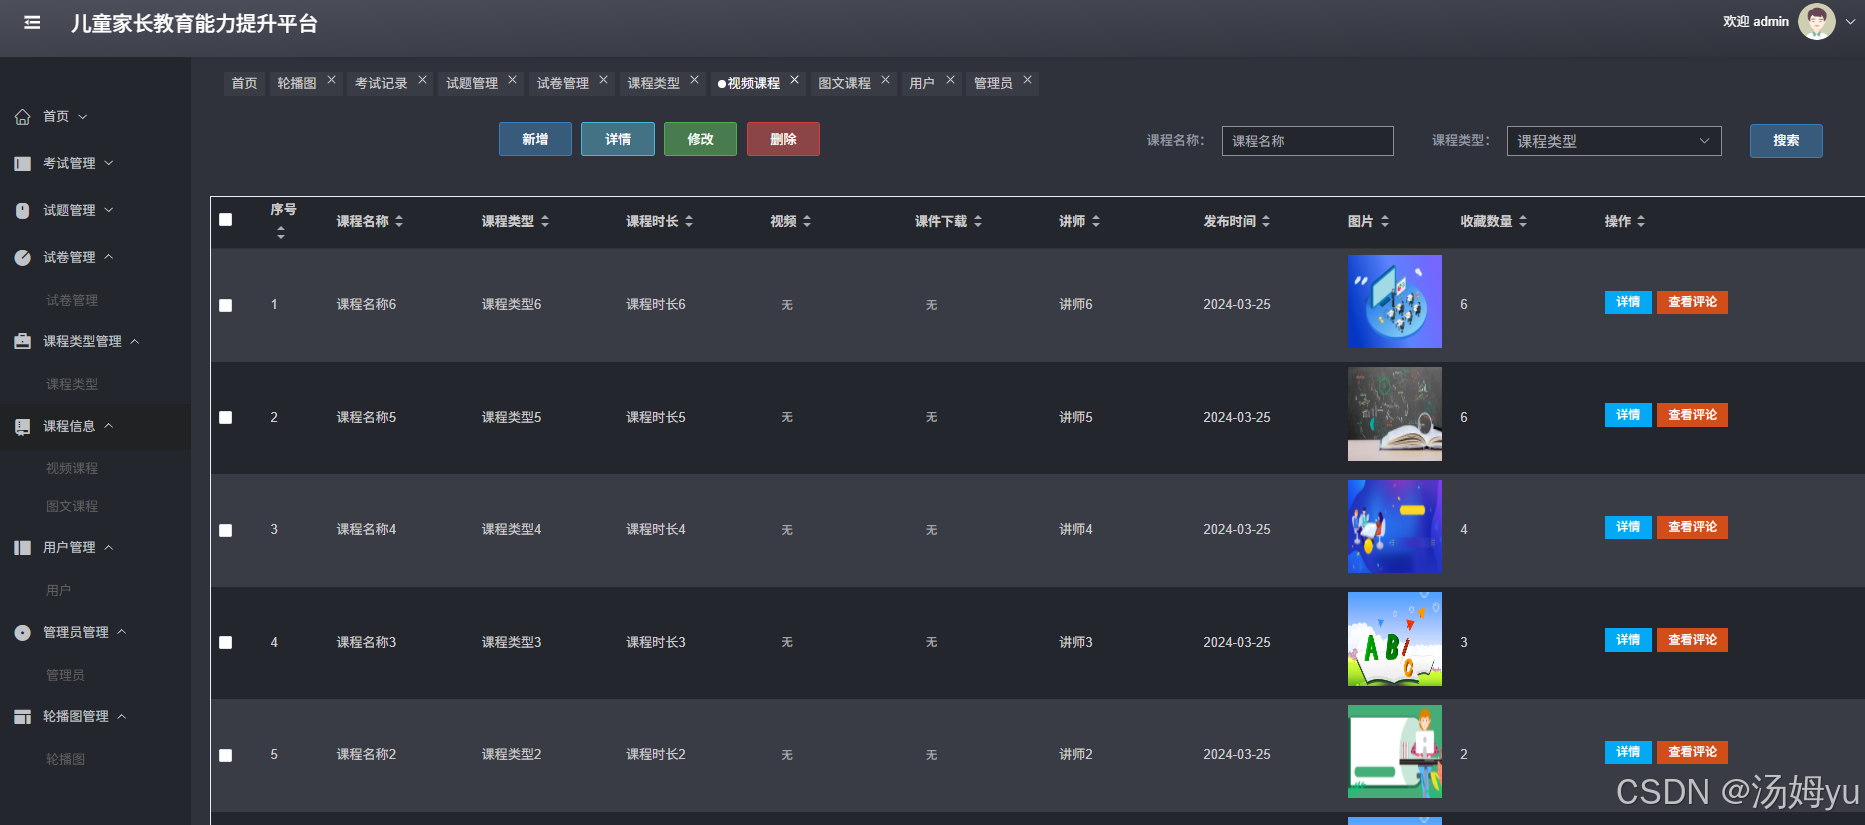Toggle the select-all checkbox in table header
Image resolution: width=1865 pixels, height=825 pixels.
(226, 220)
